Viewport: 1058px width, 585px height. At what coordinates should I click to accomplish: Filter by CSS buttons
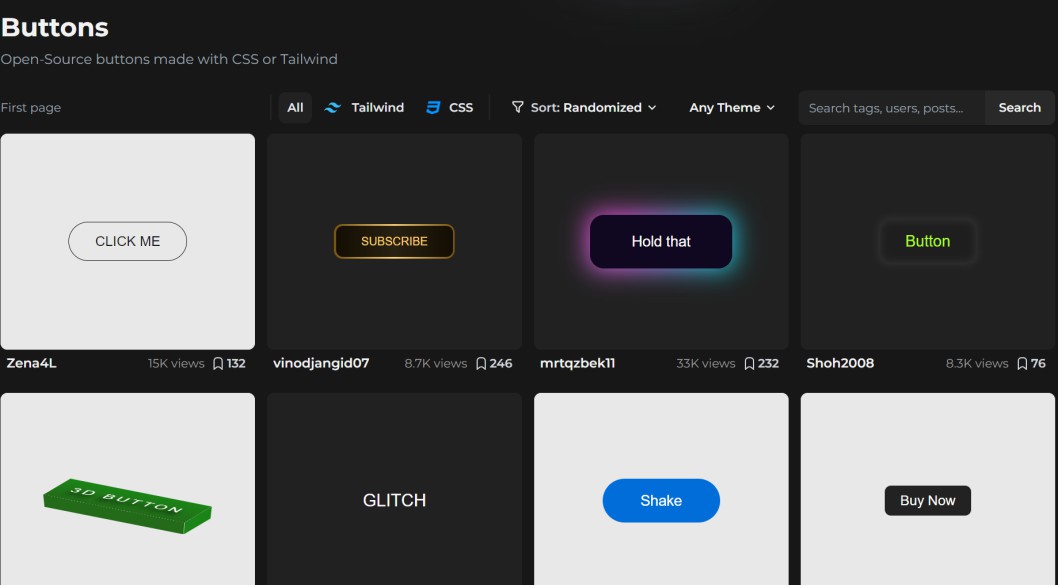449,107
